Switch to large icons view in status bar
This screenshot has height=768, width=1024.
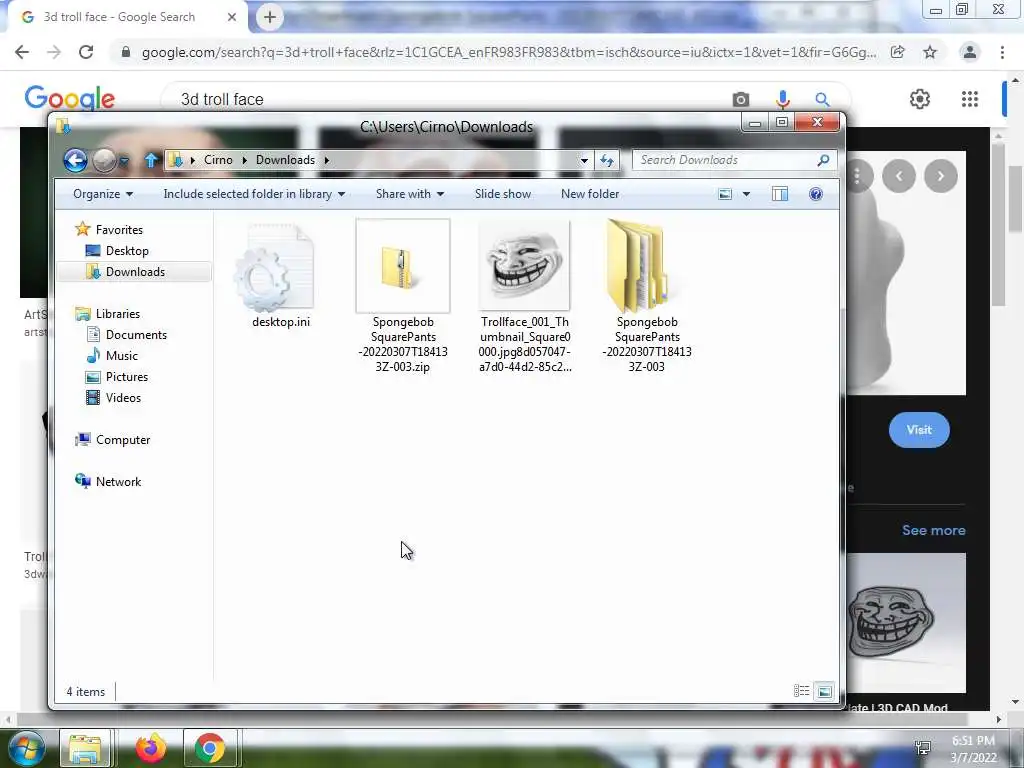tap(825, 691)
